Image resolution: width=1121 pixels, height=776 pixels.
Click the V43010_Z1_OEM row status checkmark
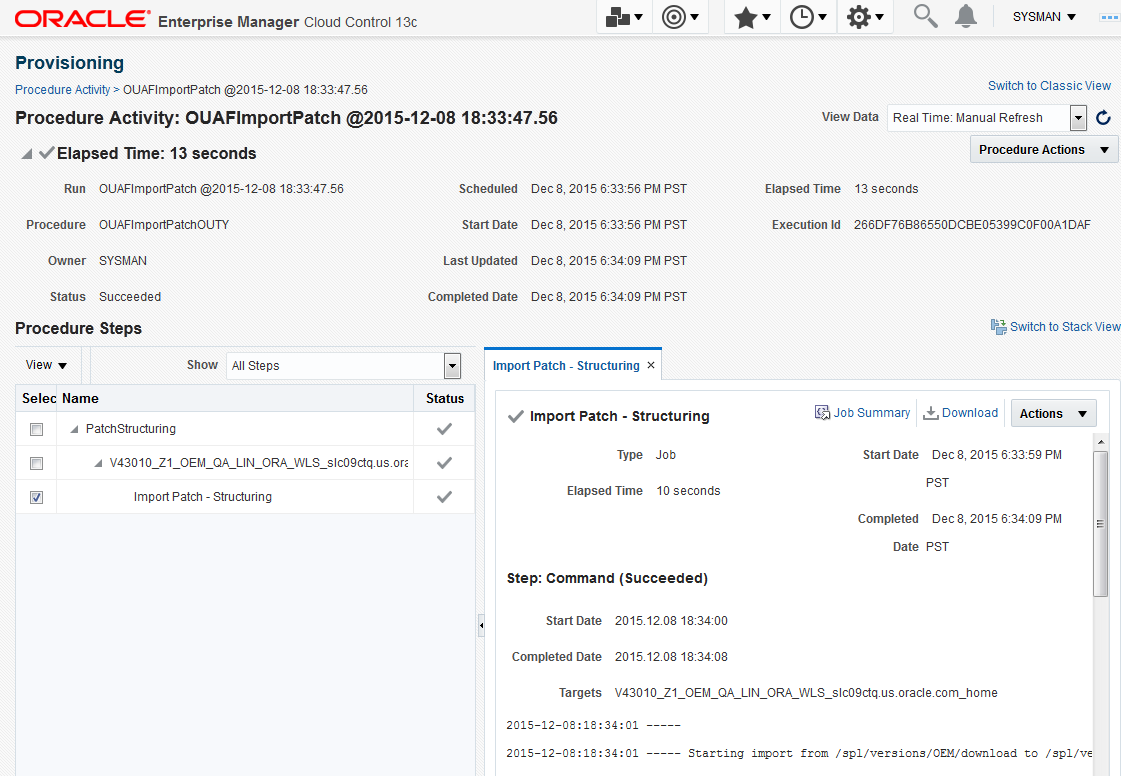tap(444, 463)
